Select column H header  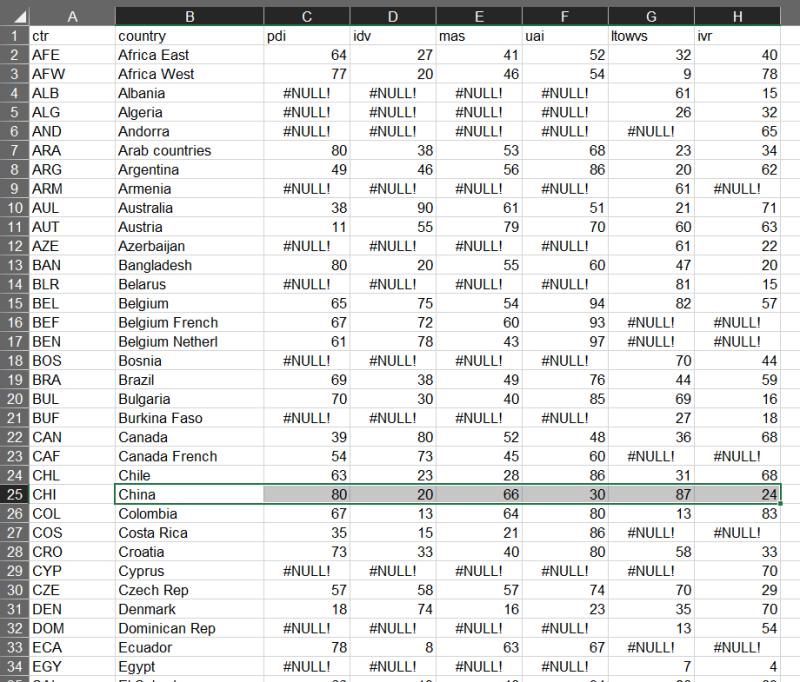pyautogui.click(x=738, y=16)
